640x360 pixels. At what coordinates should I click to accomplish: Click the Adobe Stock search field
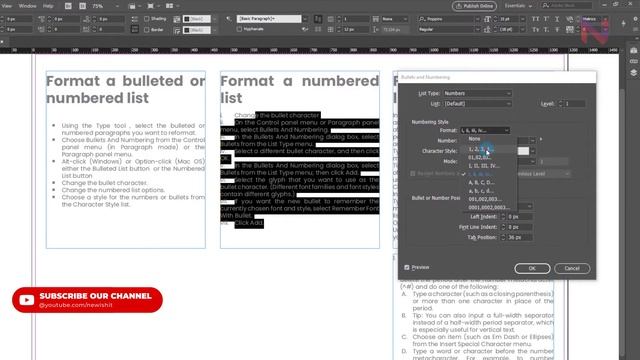tap(566, 6)
